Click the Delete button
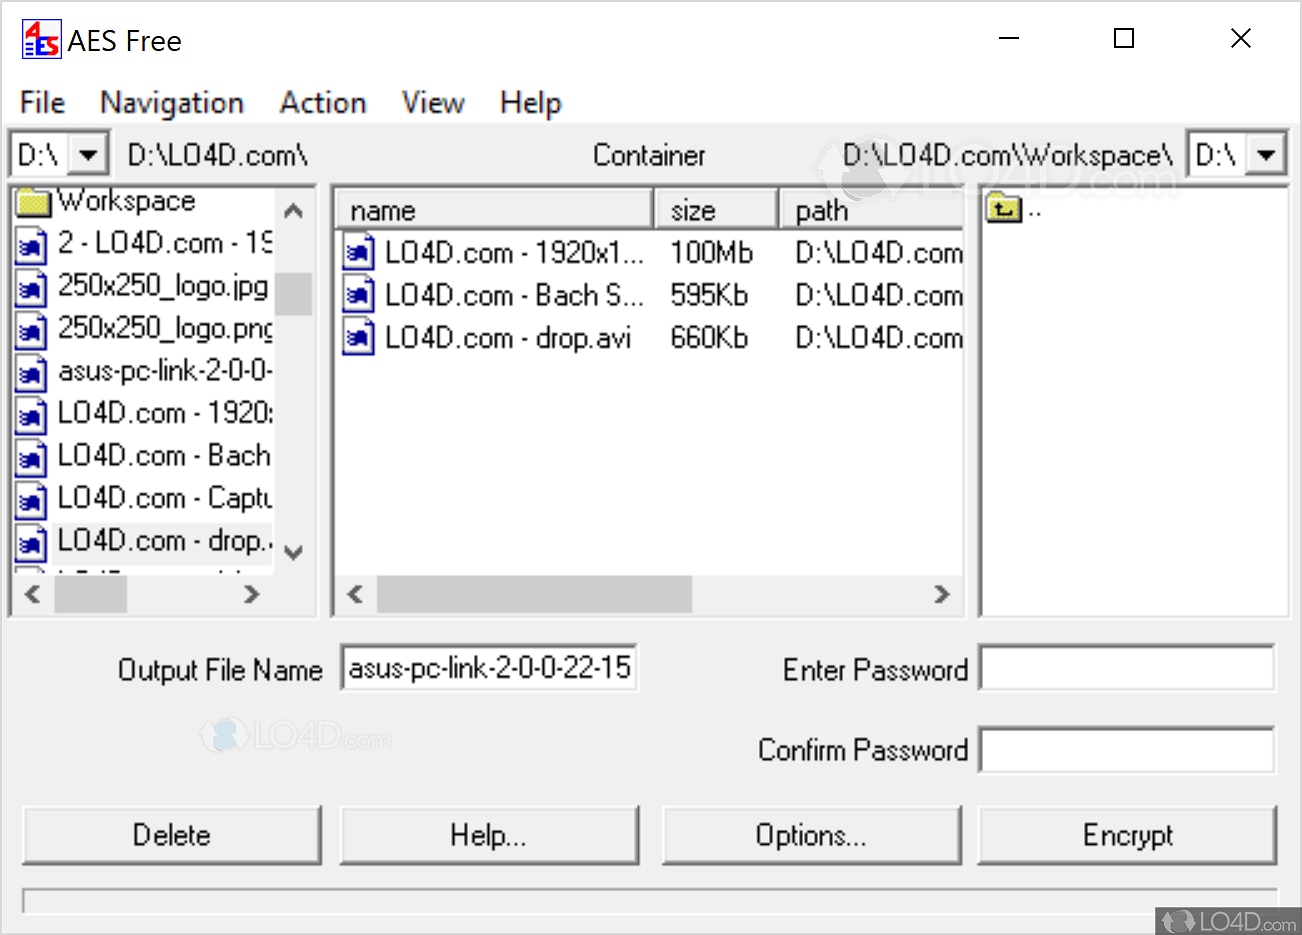The width and height of the screenshot is (1302, 935). click(x=171, y=835)
